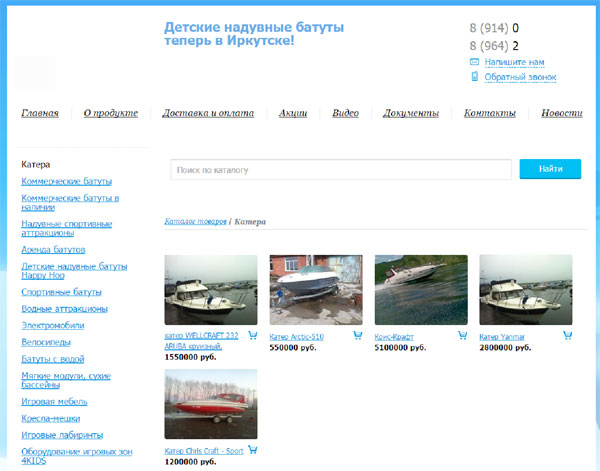Add Катер Chris Craft - Sport to cart

click(x=252, y=451)
